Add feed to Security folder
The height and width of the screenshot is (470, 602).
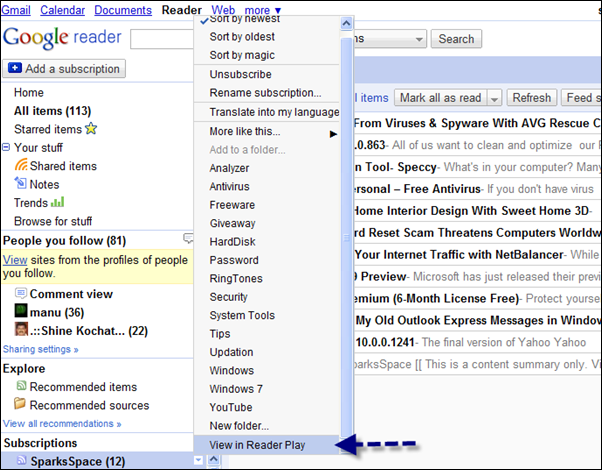point(228,297)
